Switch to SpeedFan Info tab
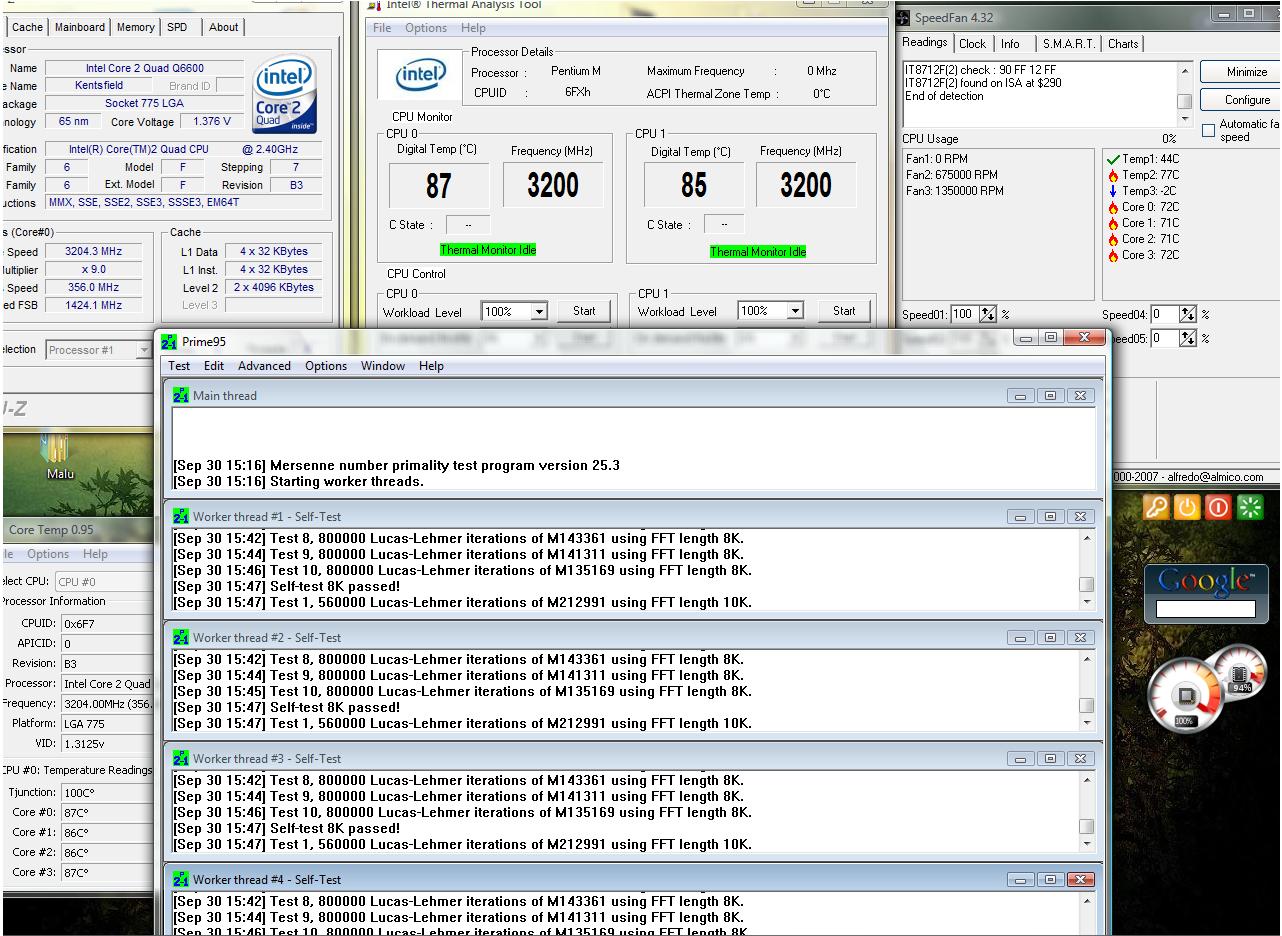Image resolution: width=1282 pixels, height=936 pixels. [1010, 44]
